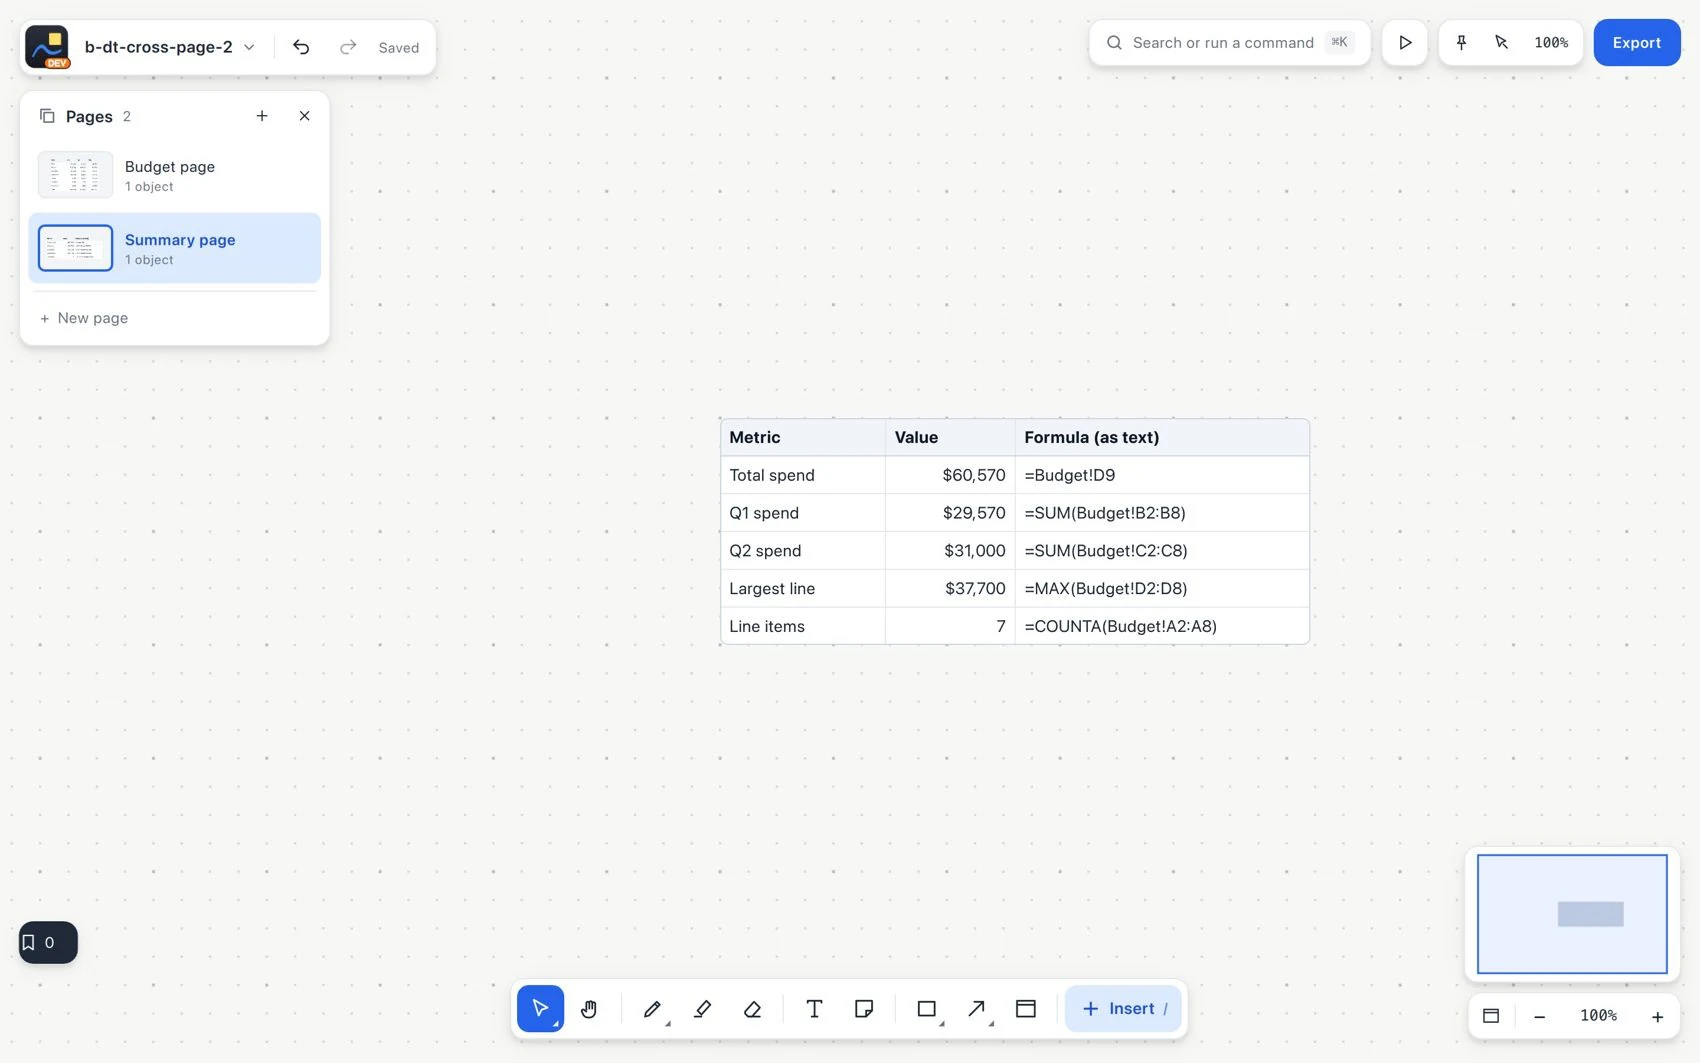This screenshot has width=1700, height=1063.
Task: Click the cursor icon beside the pin
Action: [1501, 42]
